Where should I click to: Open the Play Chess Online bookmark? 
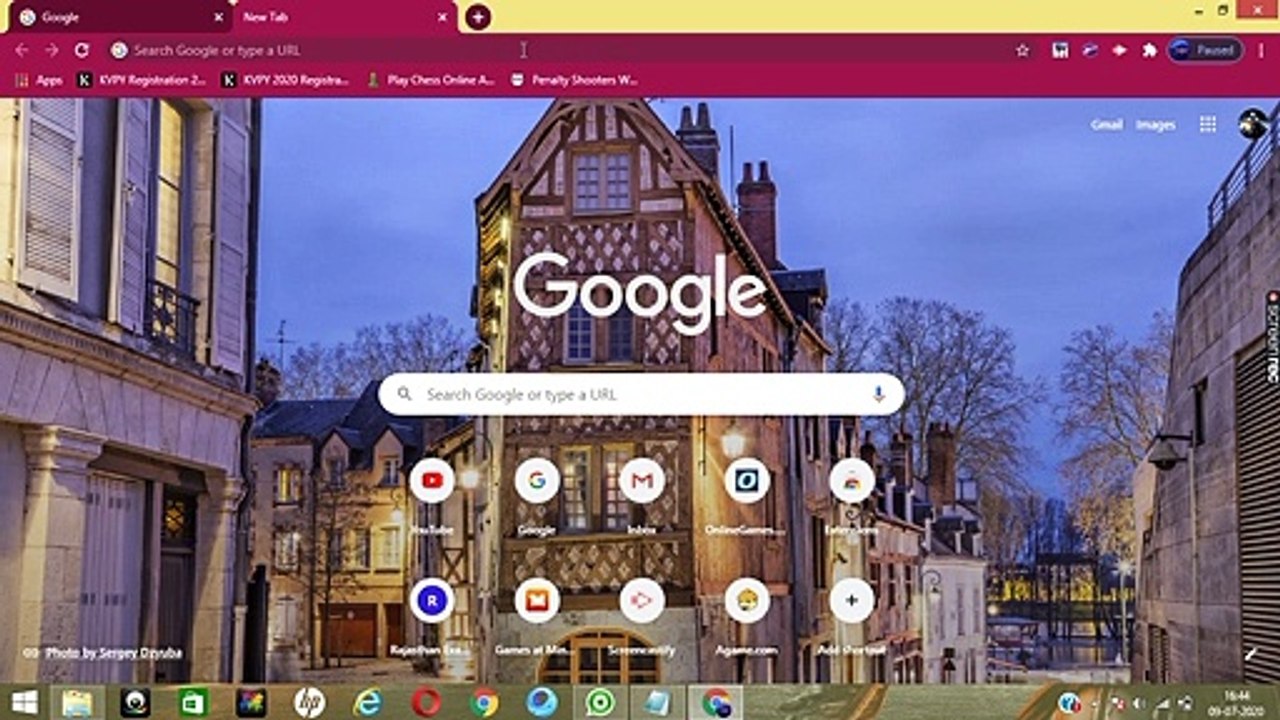(432, 80)
